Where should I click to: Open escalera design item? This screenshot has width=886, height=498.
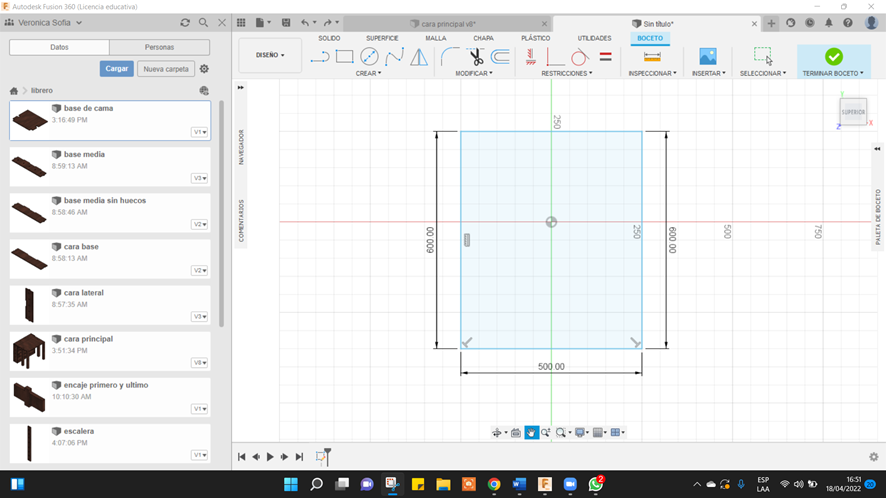pyautogui.click(x=110, y=444)
